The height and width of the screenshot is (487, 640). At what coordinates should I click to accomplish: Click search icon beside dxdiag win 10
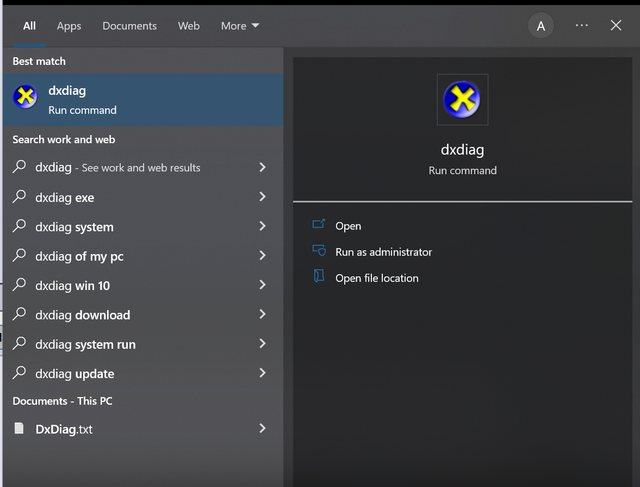[x=19, y=285]
